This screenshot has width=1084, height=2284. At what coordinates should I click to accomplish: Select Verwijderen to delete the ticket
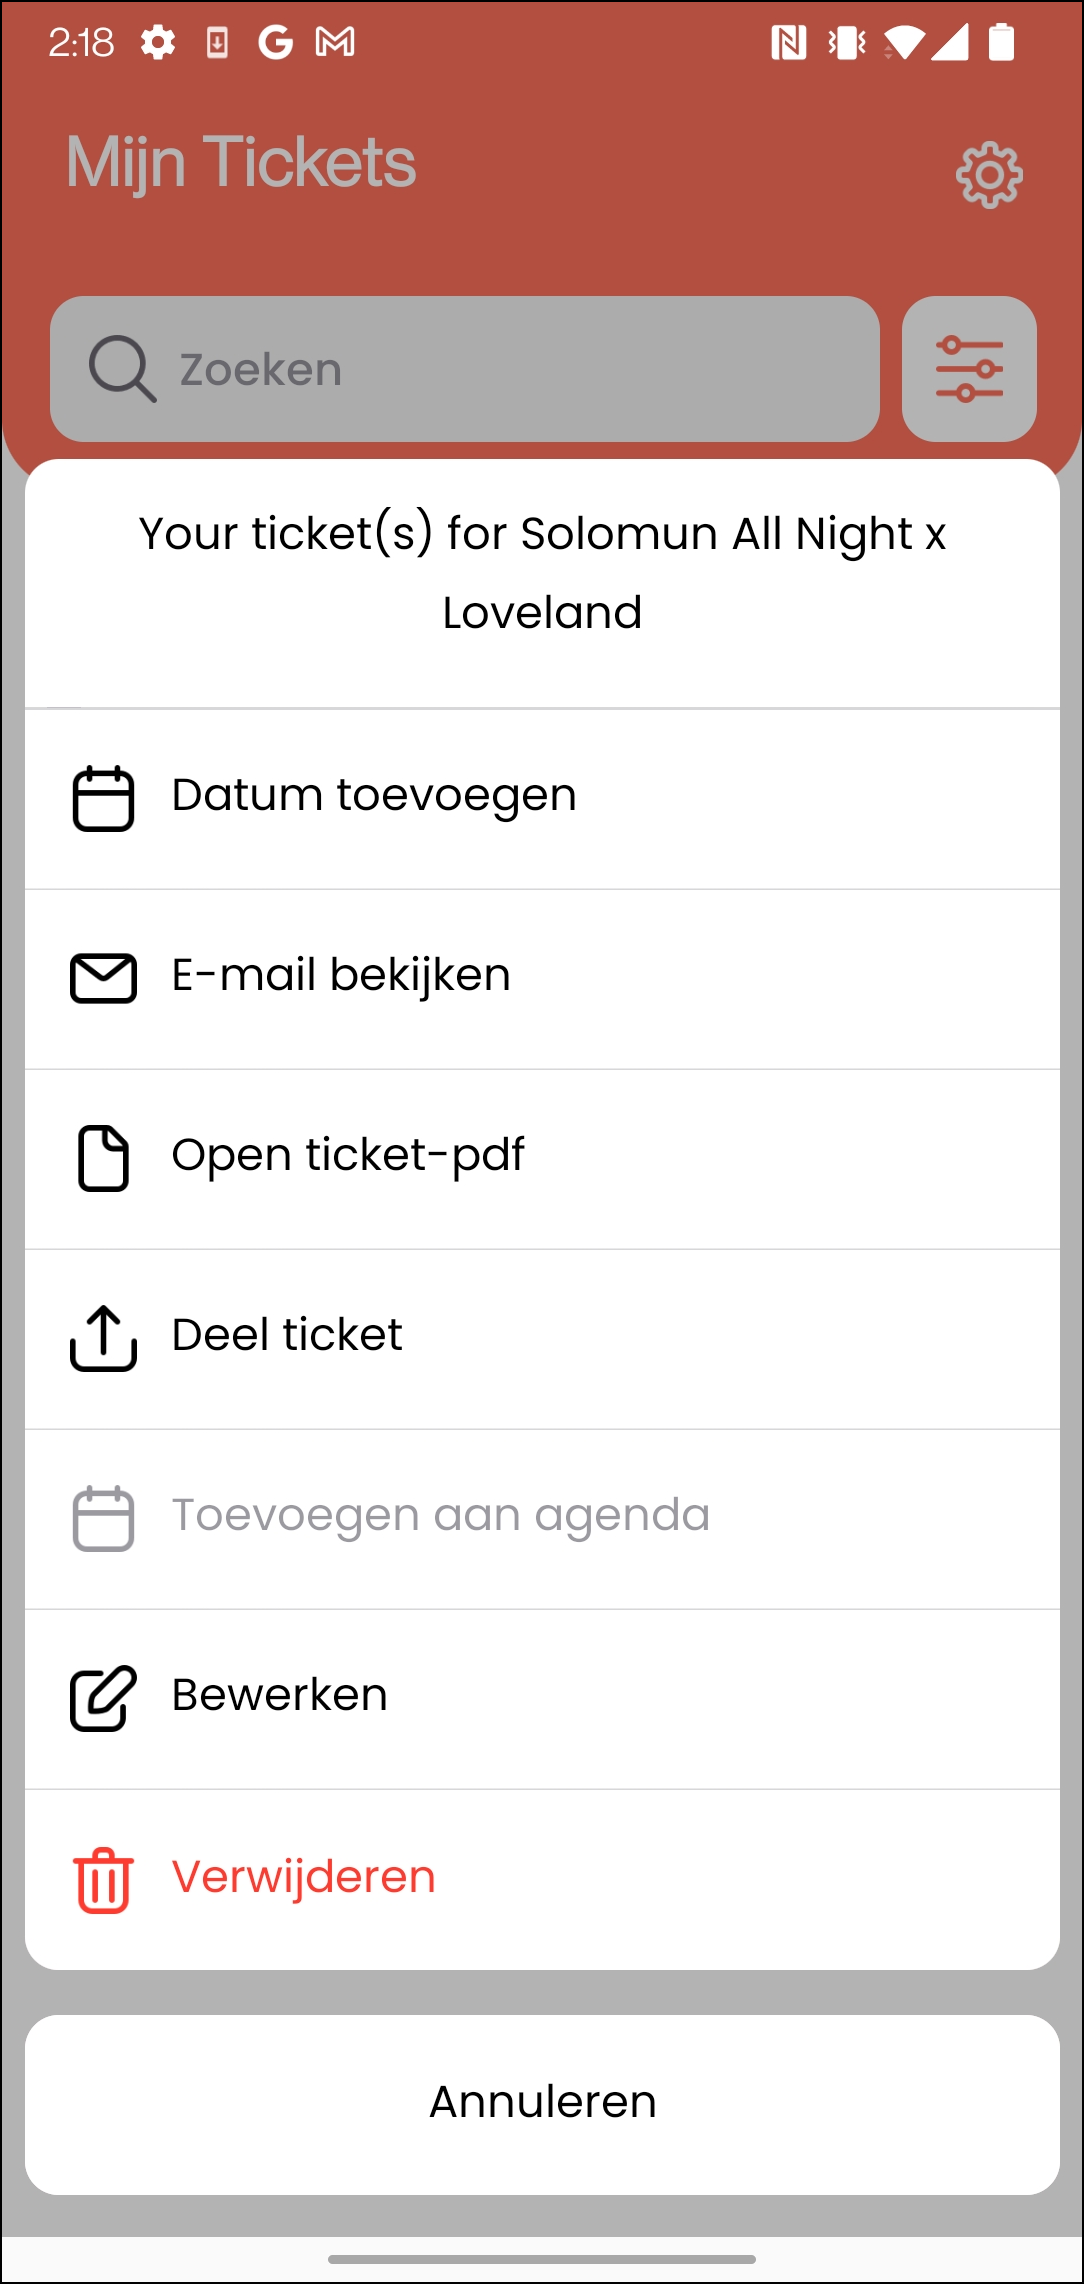(542, 1879)
